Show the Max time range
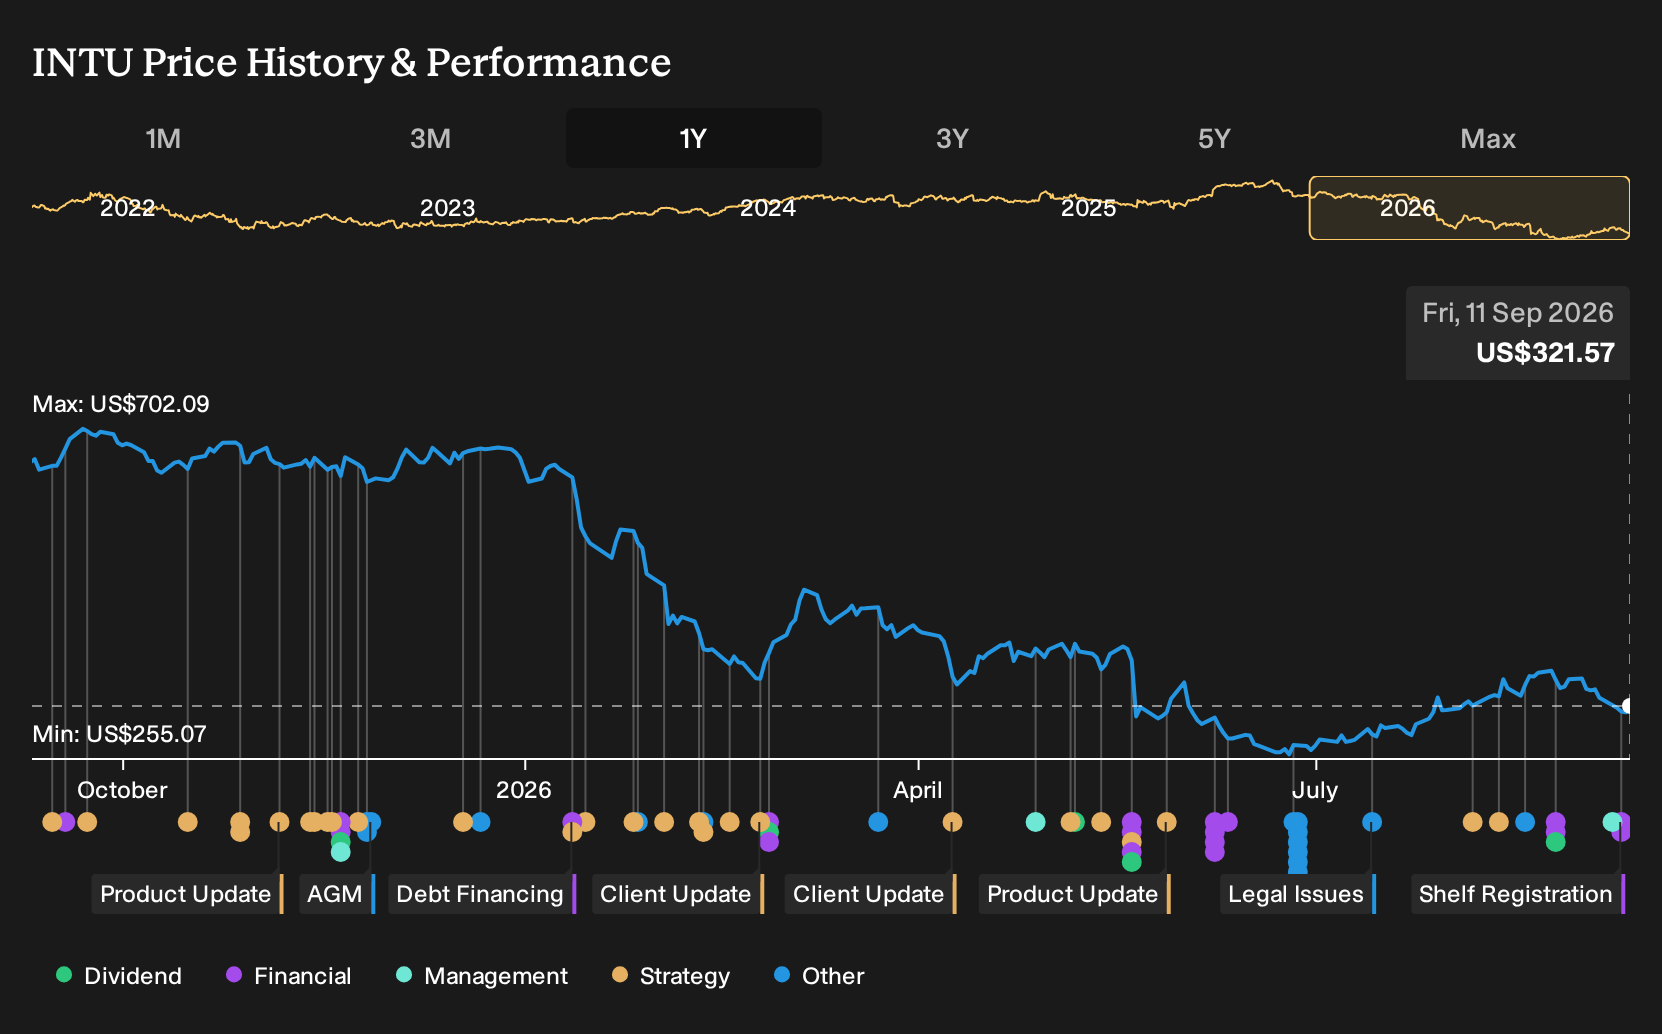The image size is (1662, 1034). 1488,138
